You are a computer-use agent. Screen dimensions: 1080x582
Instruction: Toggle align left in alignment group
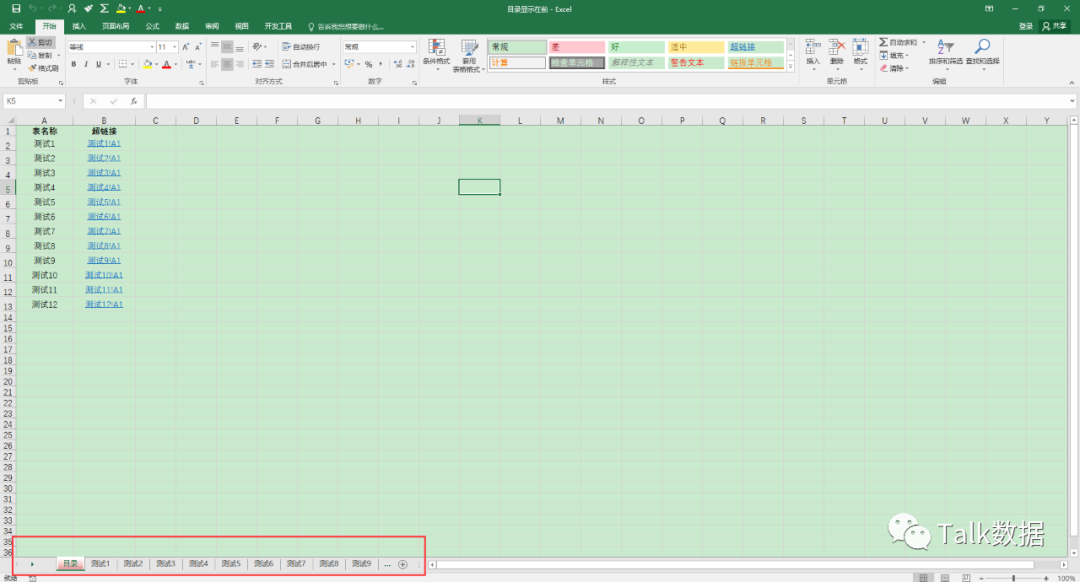[215, 64]
